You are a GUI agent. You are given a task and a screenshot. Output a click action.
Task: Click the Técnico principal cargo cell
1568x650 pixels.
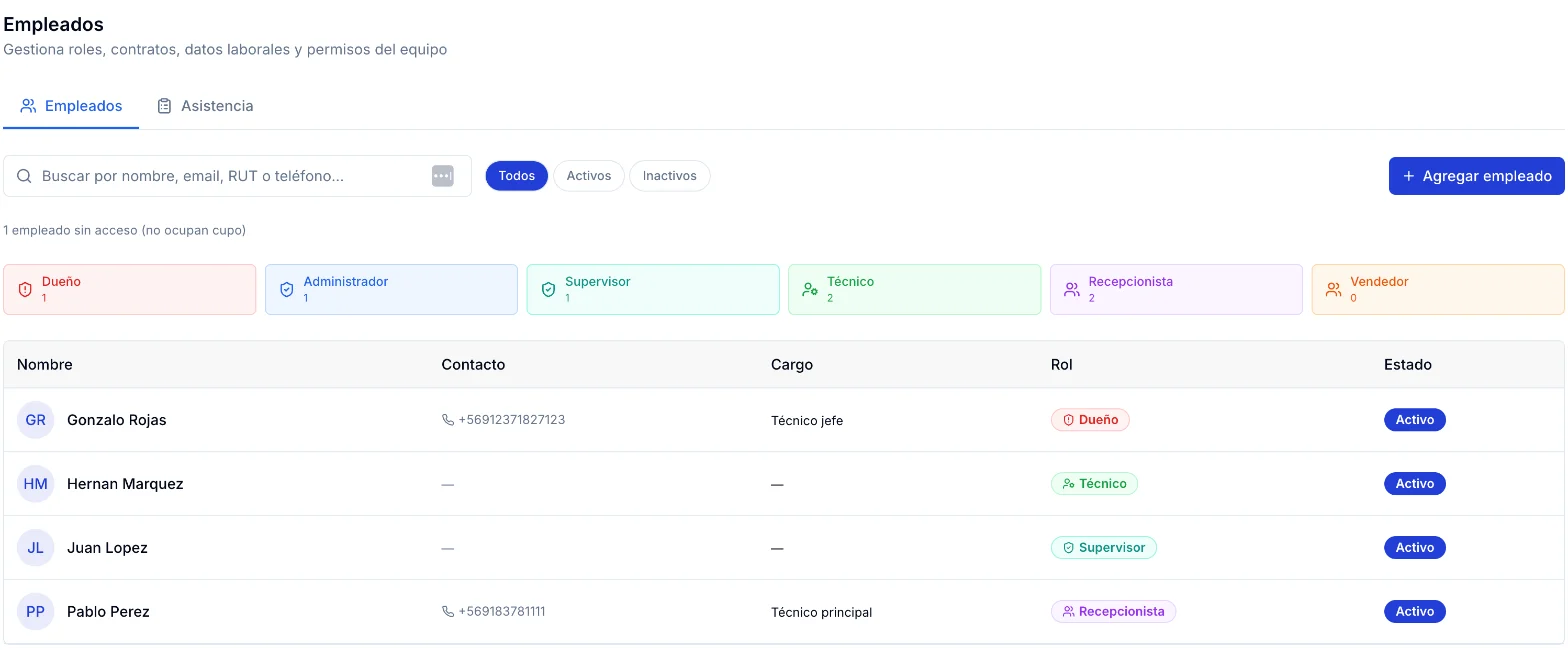click(x=822, y=613)
